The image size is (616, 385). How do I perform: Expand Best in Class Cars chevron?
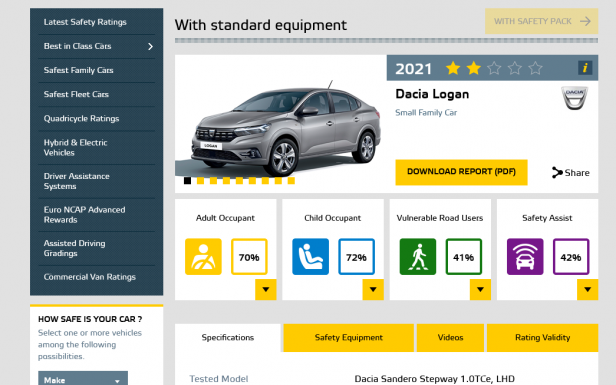pos(150,46)
